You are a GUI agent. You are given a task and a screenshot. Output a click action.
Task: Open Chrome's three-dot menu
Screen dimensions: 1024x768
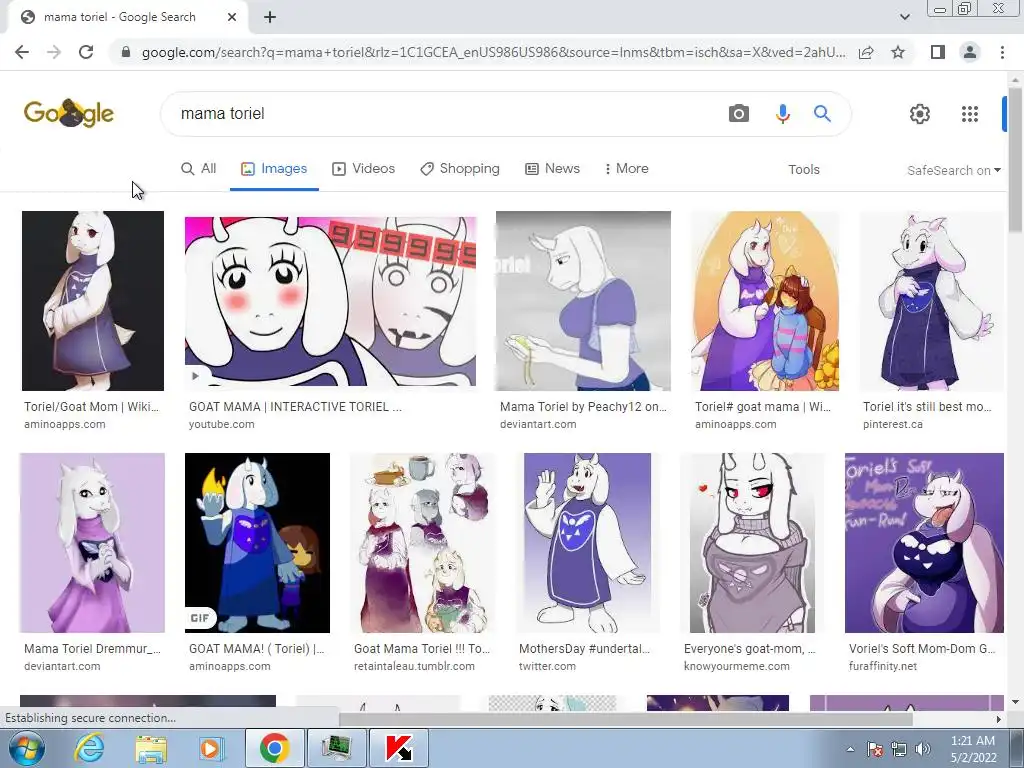pyautogui.click(x=1002, y=52)
